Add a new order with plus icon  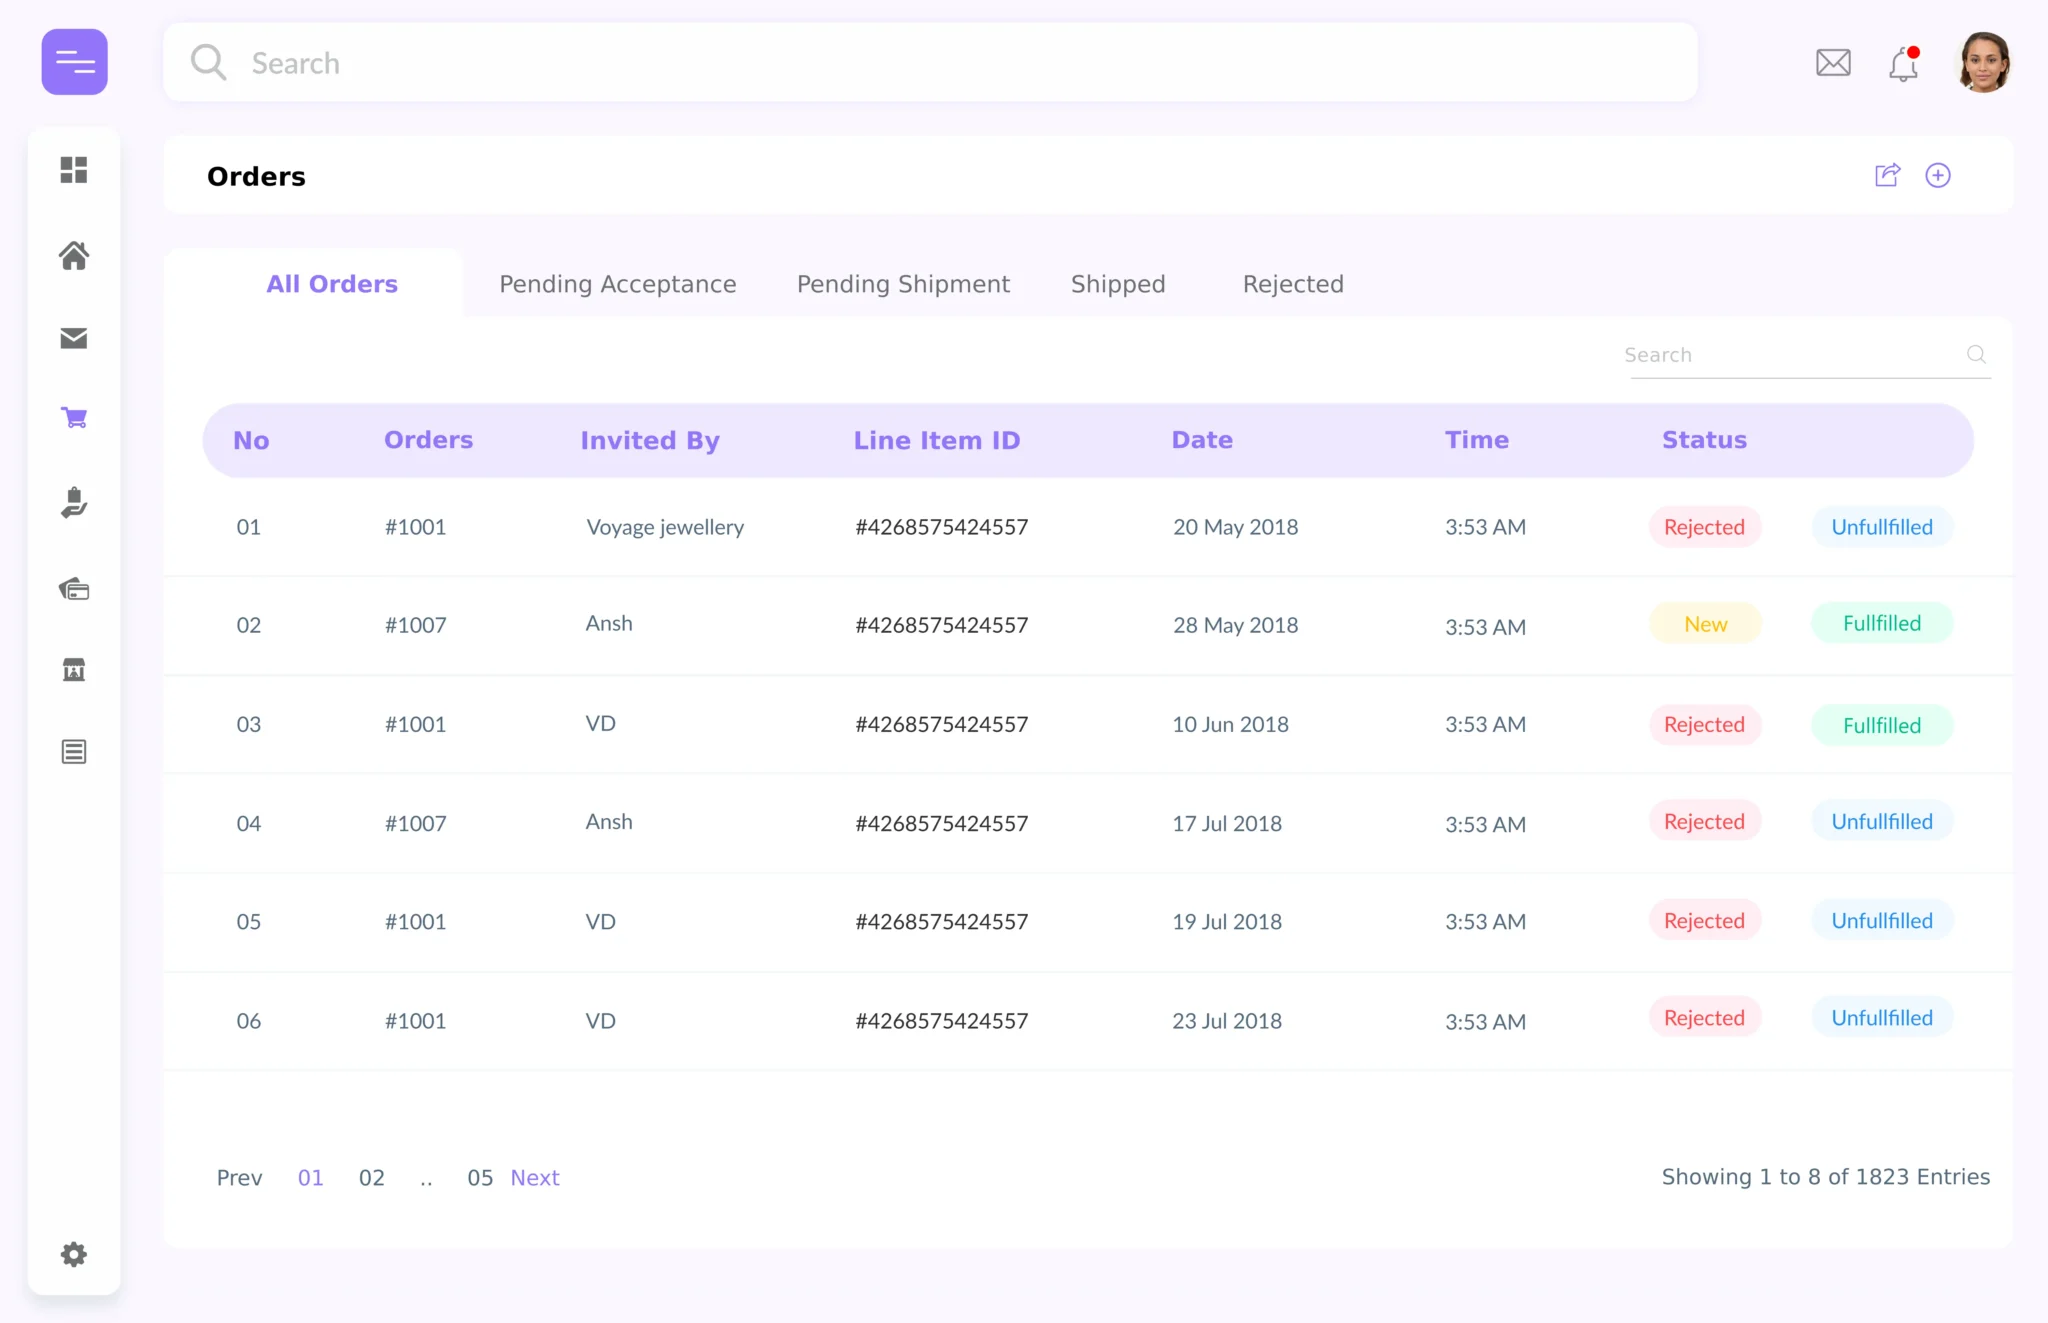click(x=1938, y=175)
